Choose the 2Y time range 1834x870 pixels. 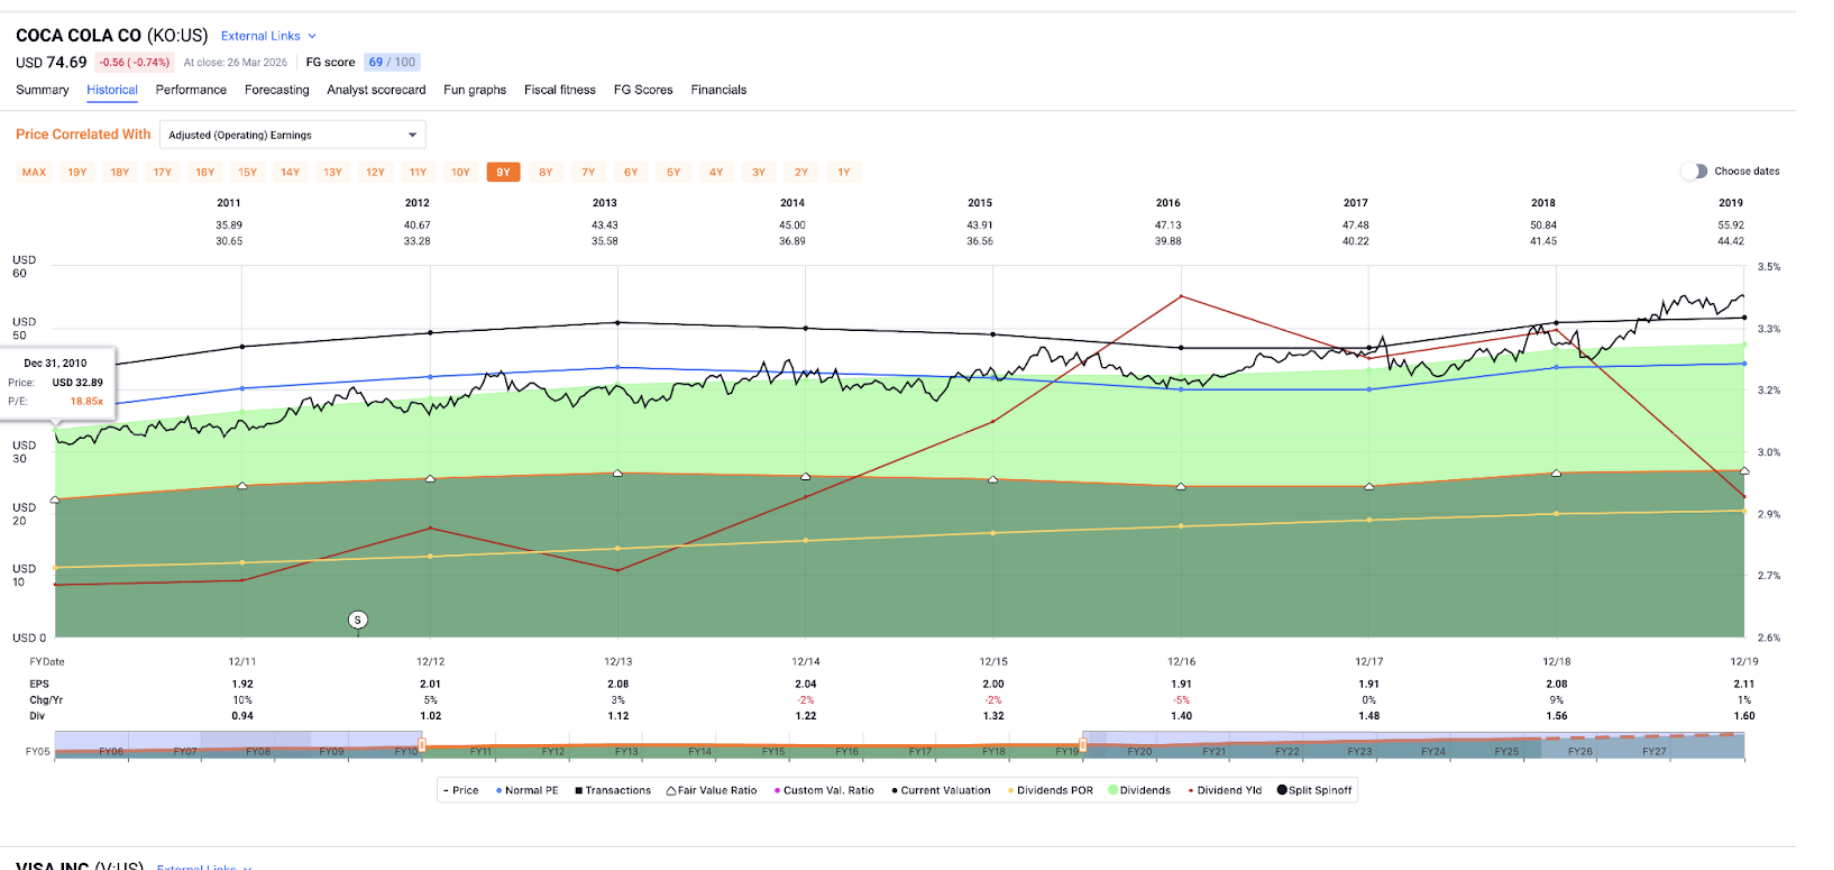pos(801,172)
